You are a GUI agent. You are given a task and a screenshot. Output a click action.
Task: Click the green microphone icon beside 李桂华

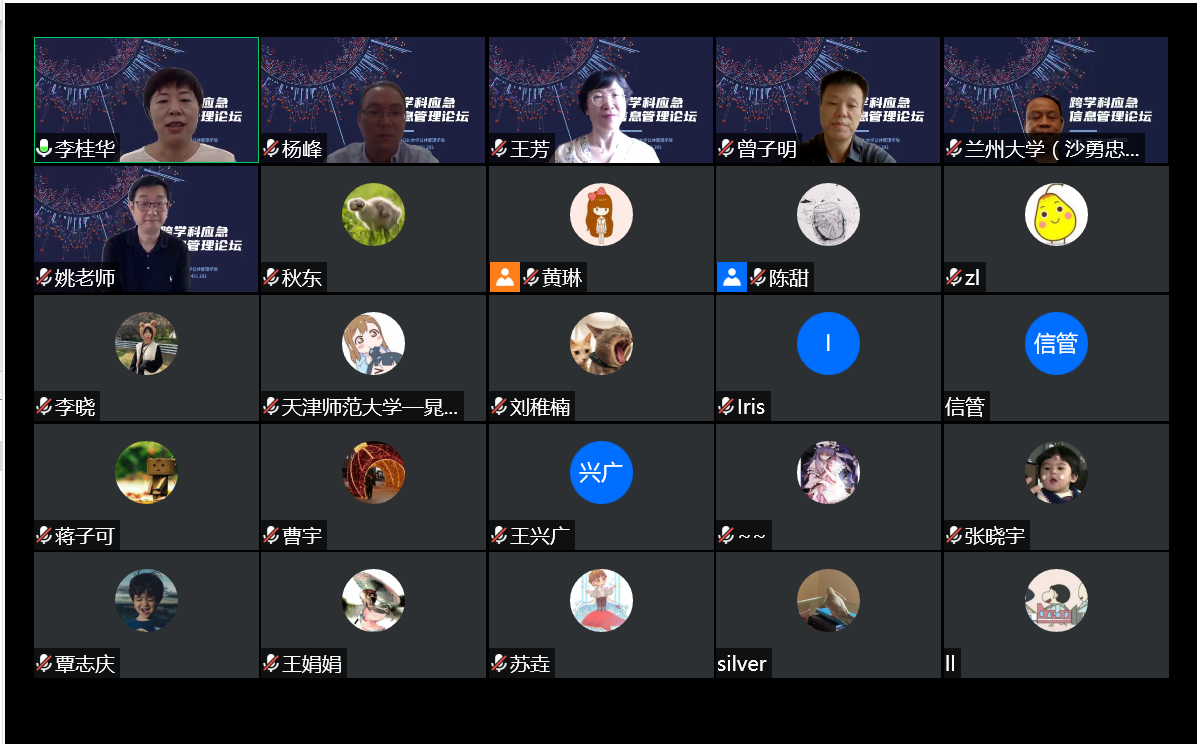tap(44, 148)
